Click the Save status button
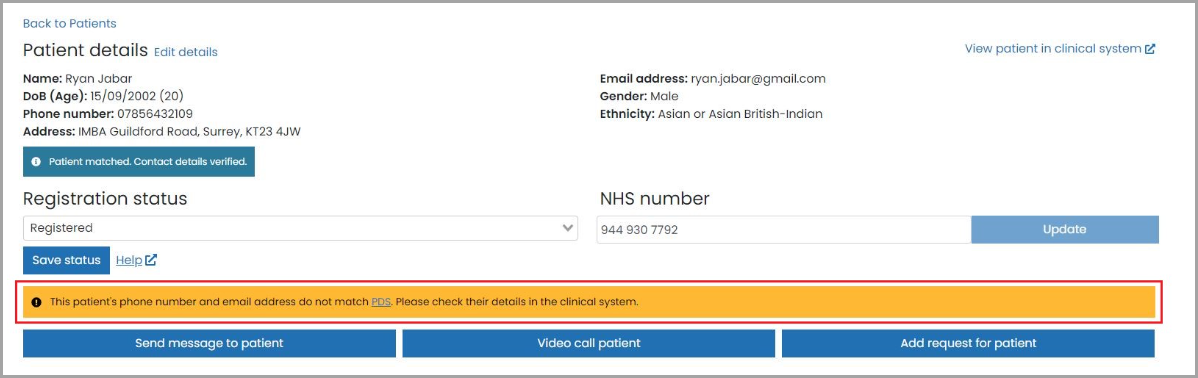The height and width of the screenshot is (378, 1198). (66, 260)
